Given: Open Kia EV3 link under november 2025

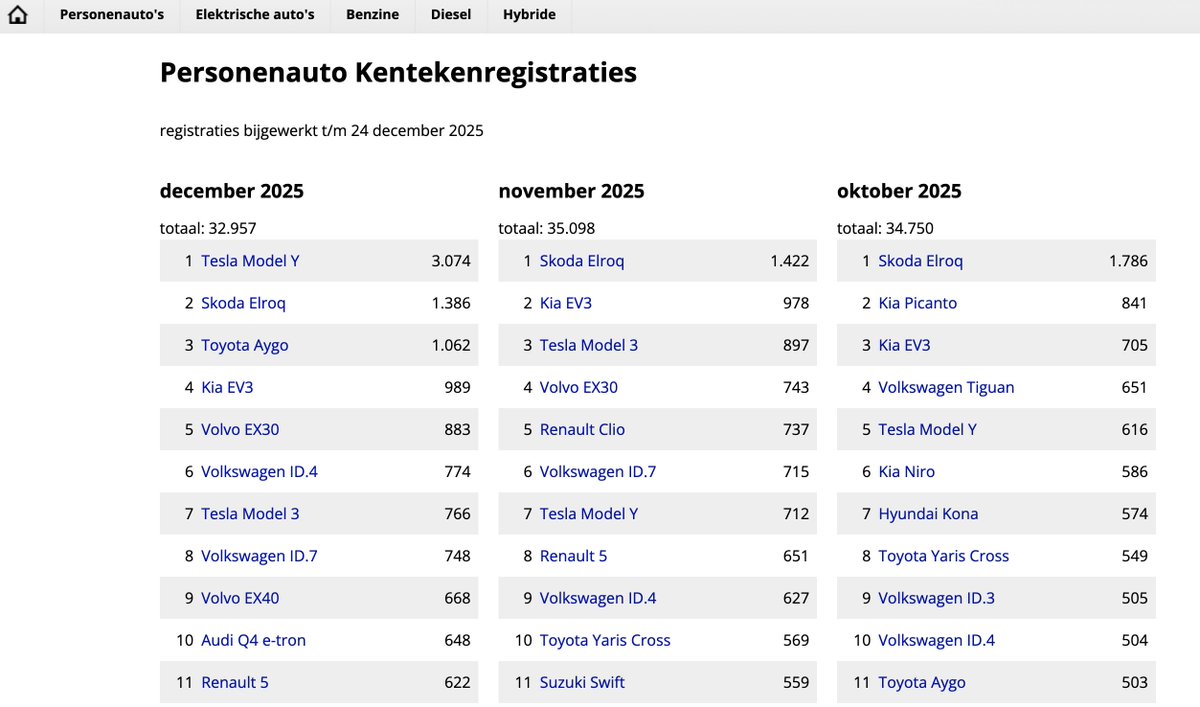Looking at the screenshot, I should [x=566, y=303].
